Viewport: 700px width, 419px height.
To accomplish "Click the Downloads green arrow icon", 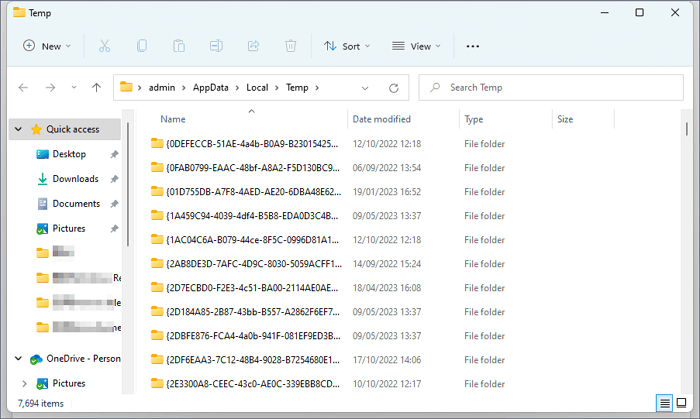I will pos(42,179).
